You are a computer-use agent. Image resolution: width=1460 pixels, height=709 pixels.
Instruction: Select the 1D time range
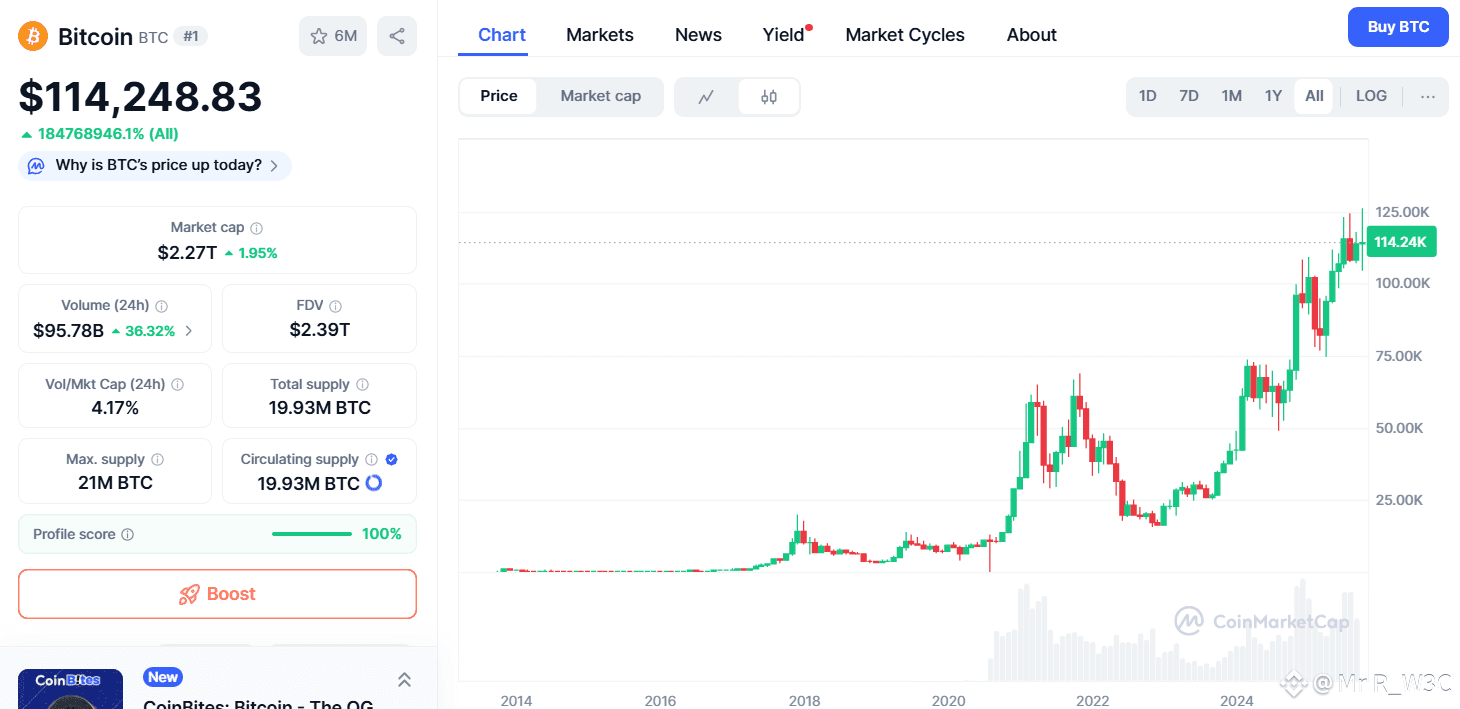coord(1147,96)
